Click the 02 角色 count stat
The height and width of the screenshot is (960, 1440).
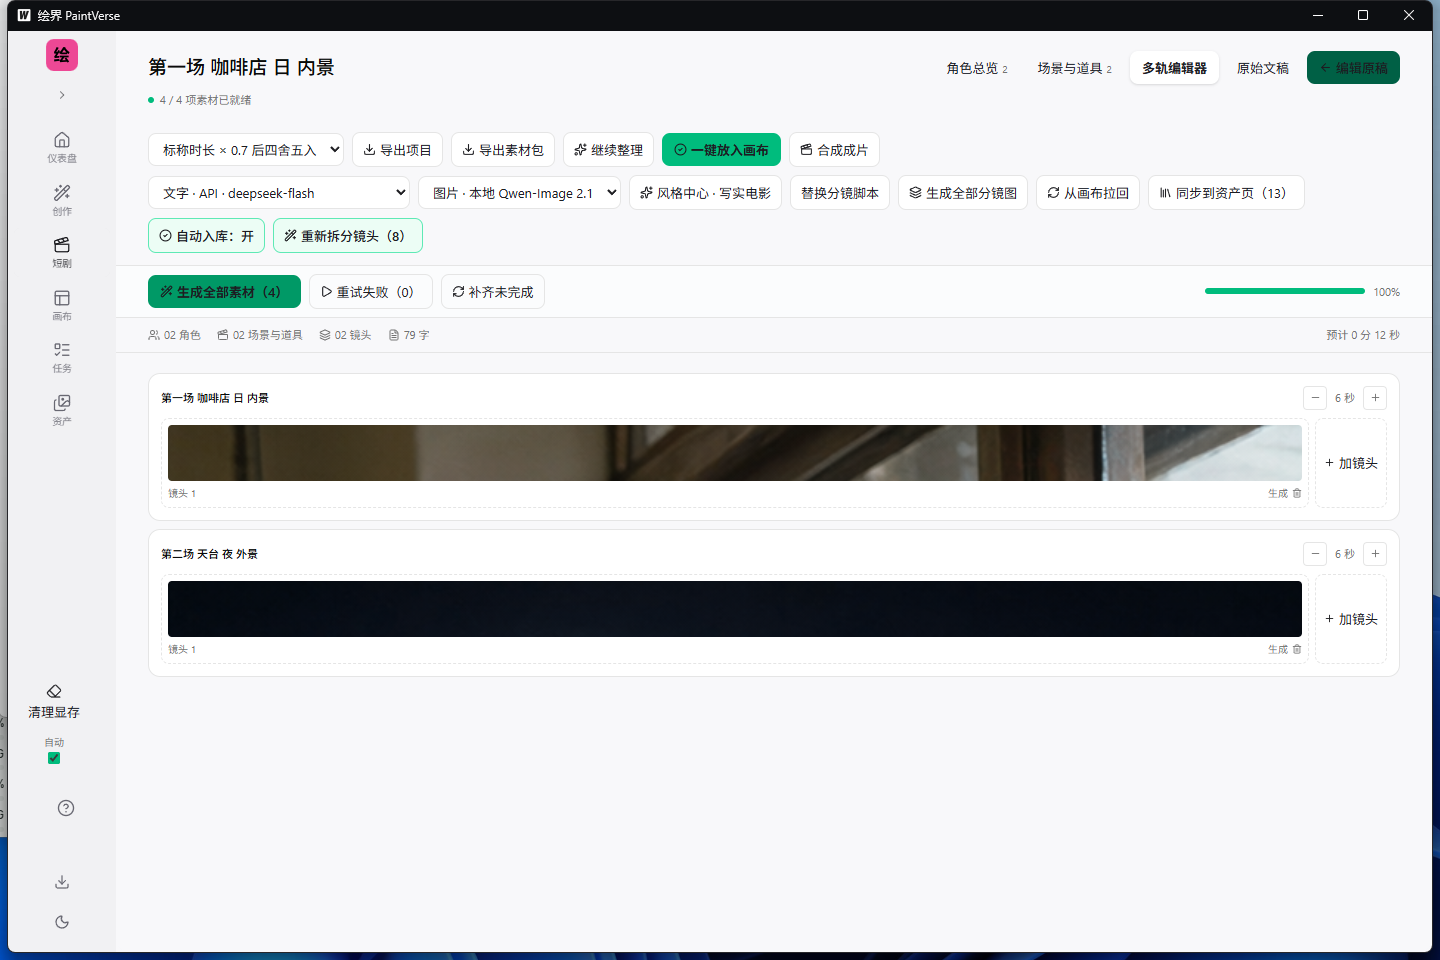tap(175, 335)
